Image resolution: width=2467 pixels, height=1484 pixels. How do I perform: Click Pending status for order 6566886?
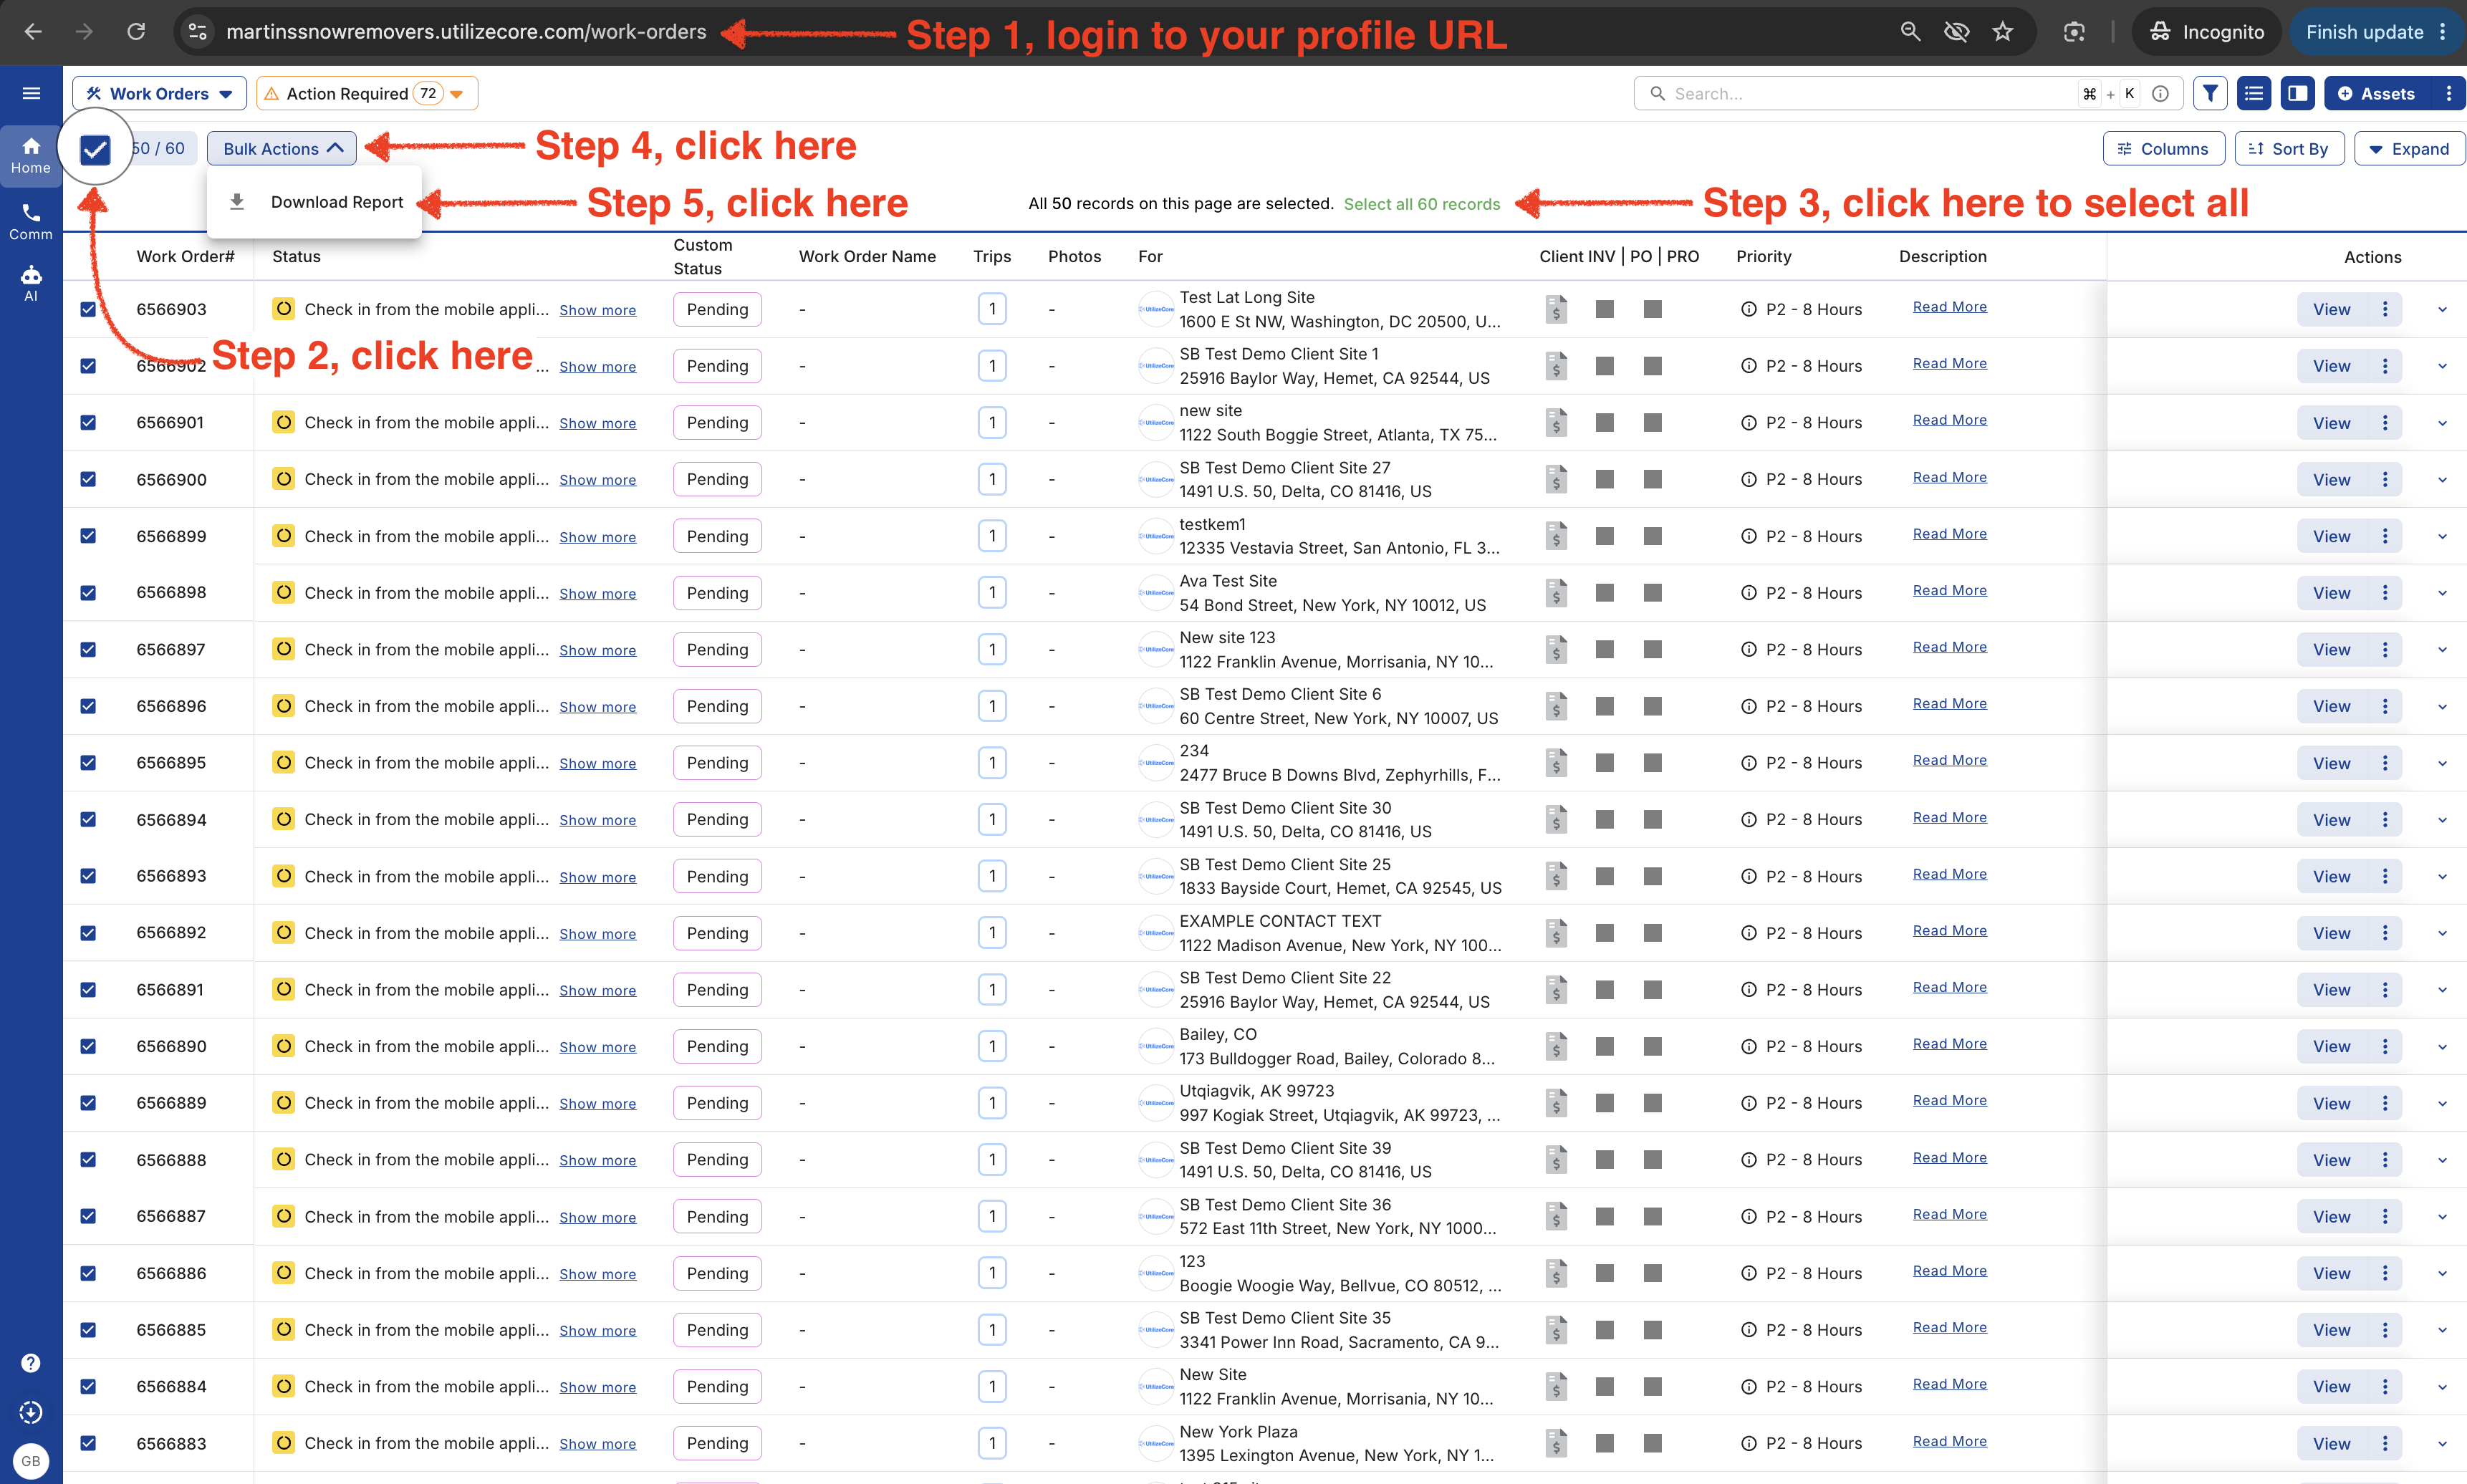717,1273
